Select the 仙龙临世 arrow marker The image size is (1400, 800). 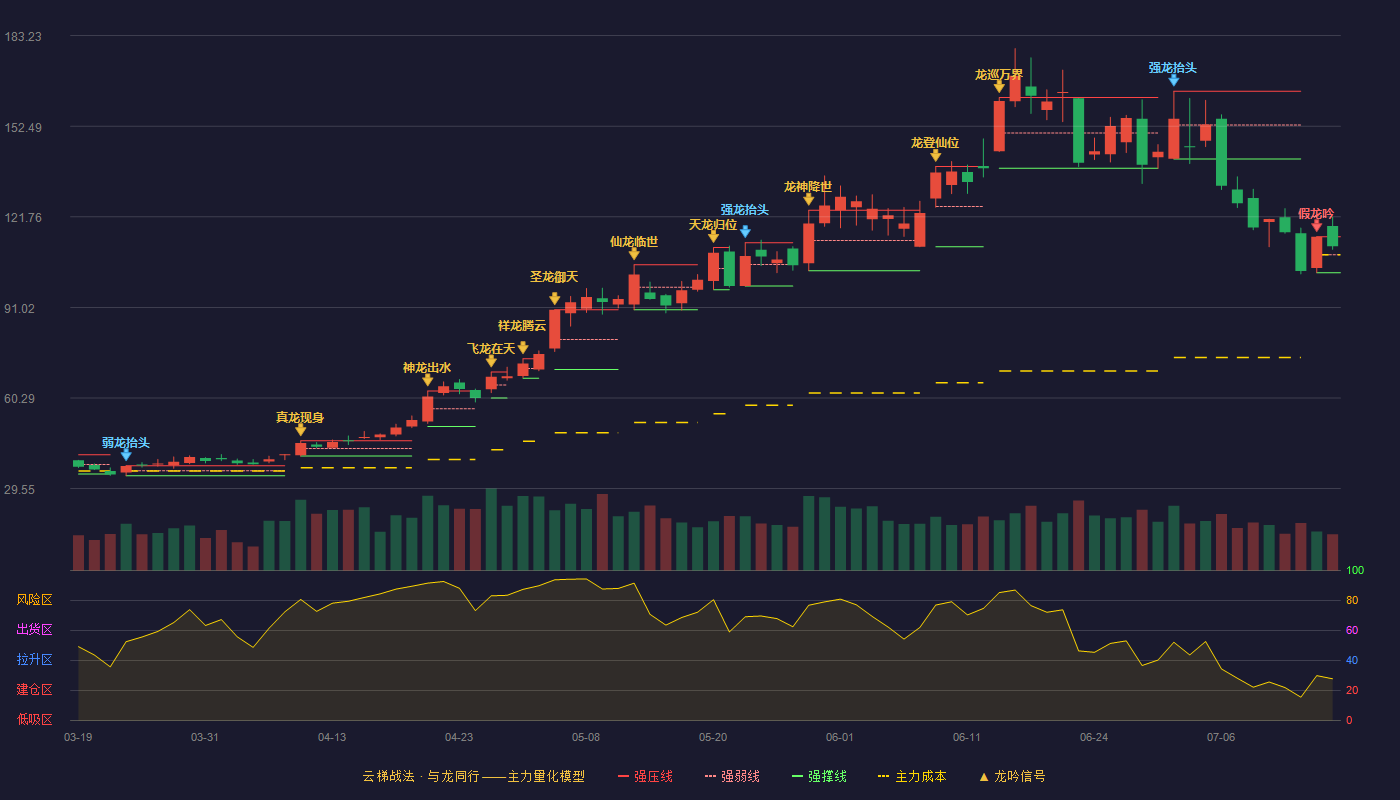click(x=634, y=254)
